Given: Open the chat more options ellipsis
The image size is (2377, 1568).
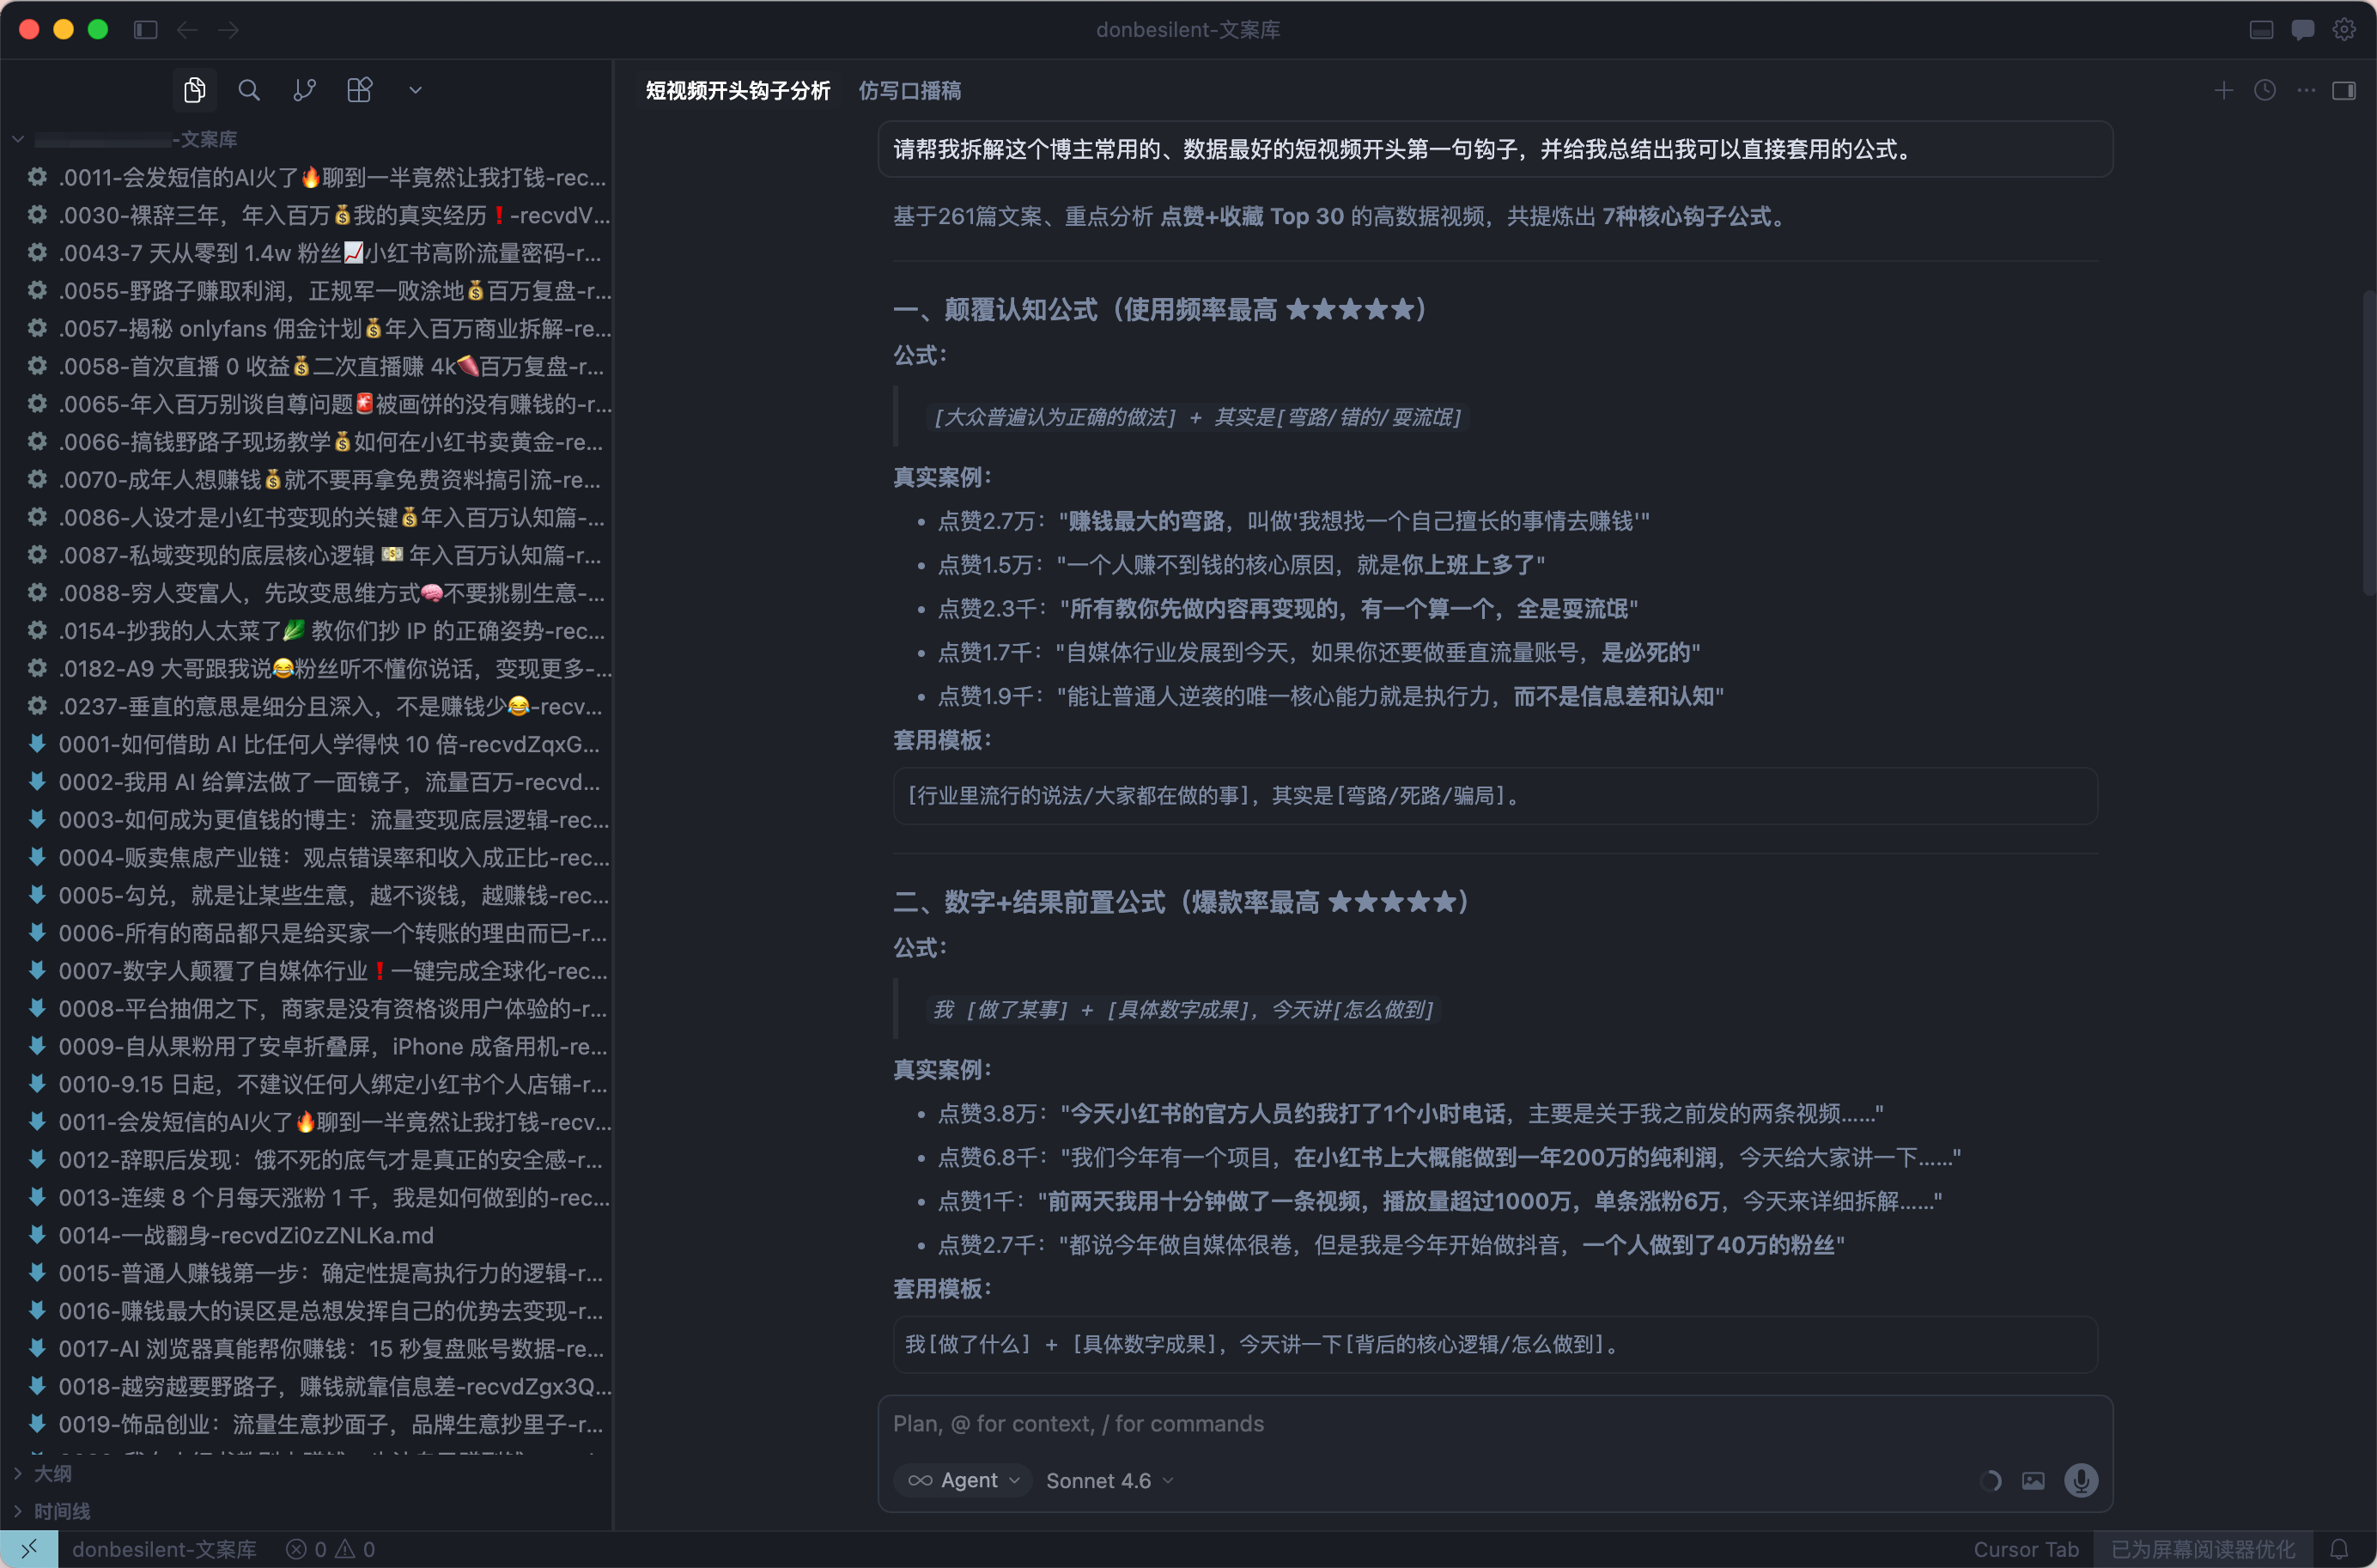Looking at the screenshot, I should click(x=2306, y=90).
